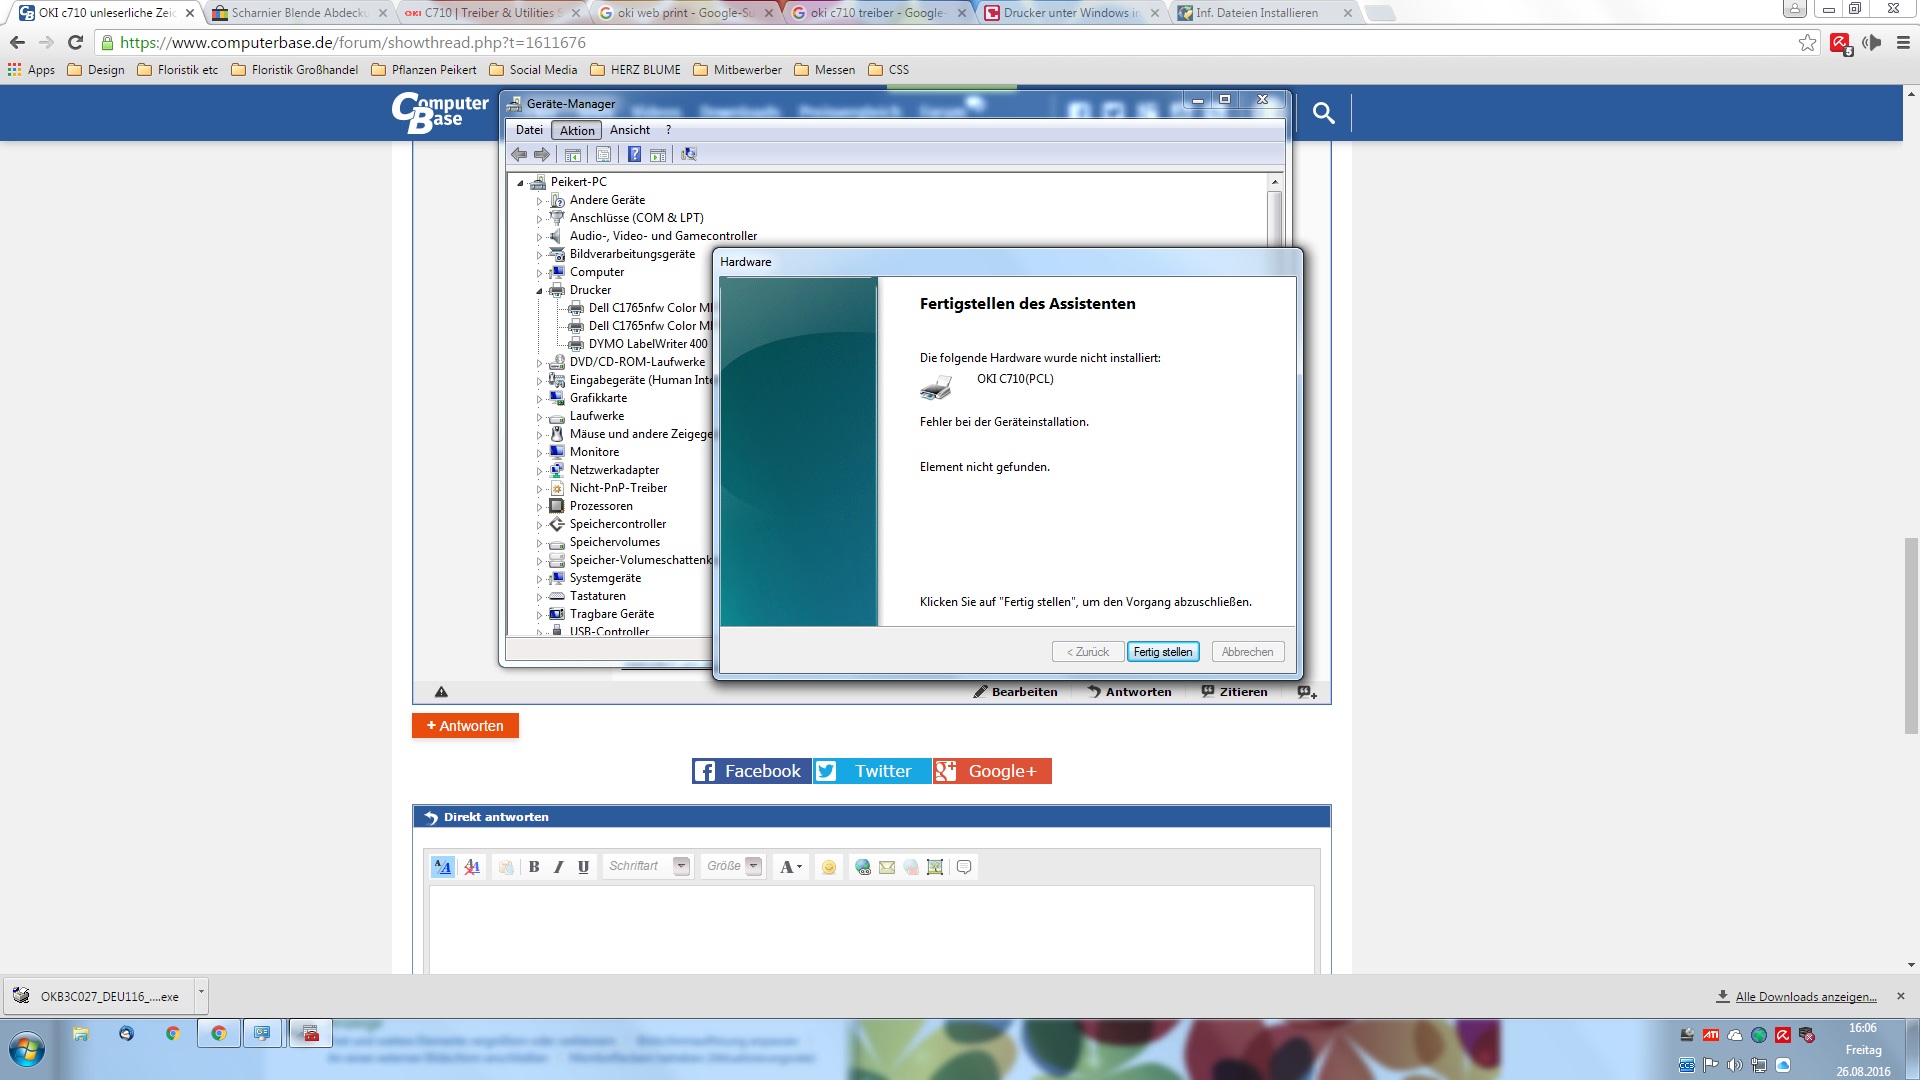Expand the Netzwerkadapter tree node

click(539, 471)
